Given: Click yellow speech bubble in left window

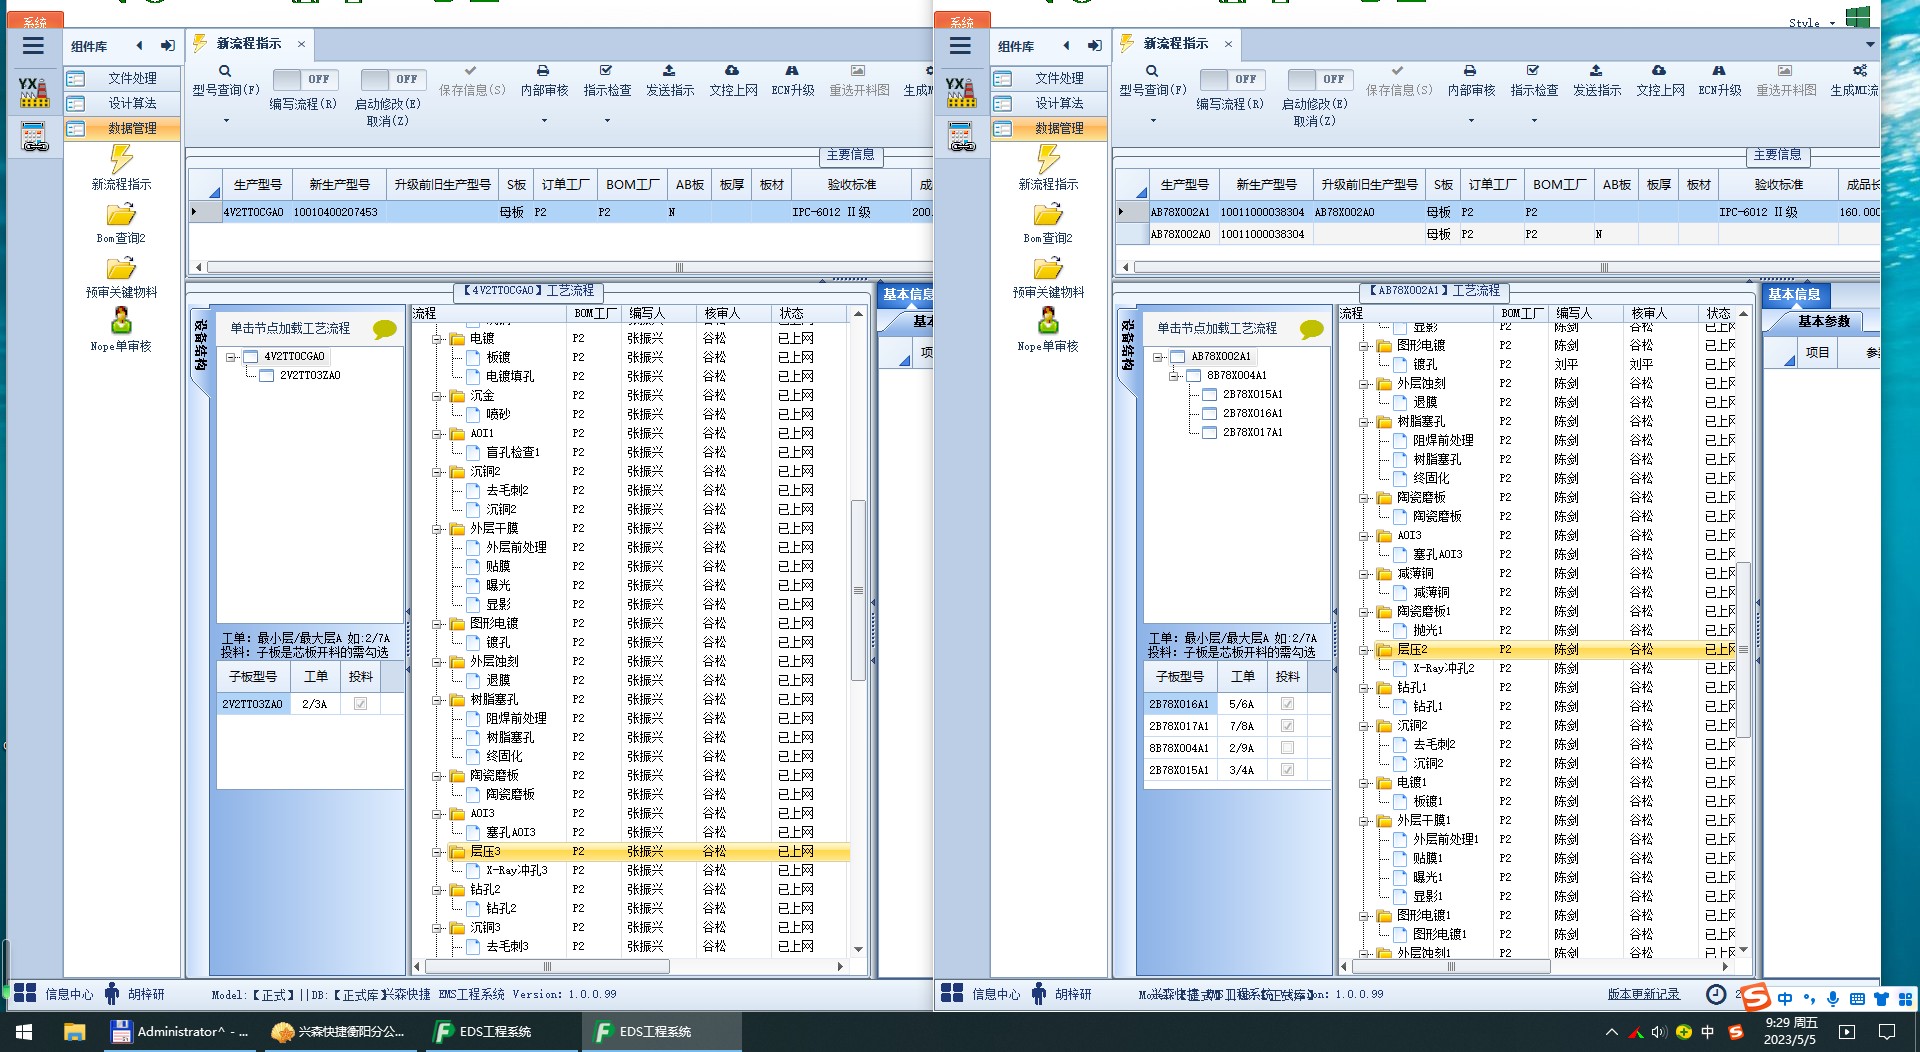Looking at the screenshot, I should coord(384,329).
